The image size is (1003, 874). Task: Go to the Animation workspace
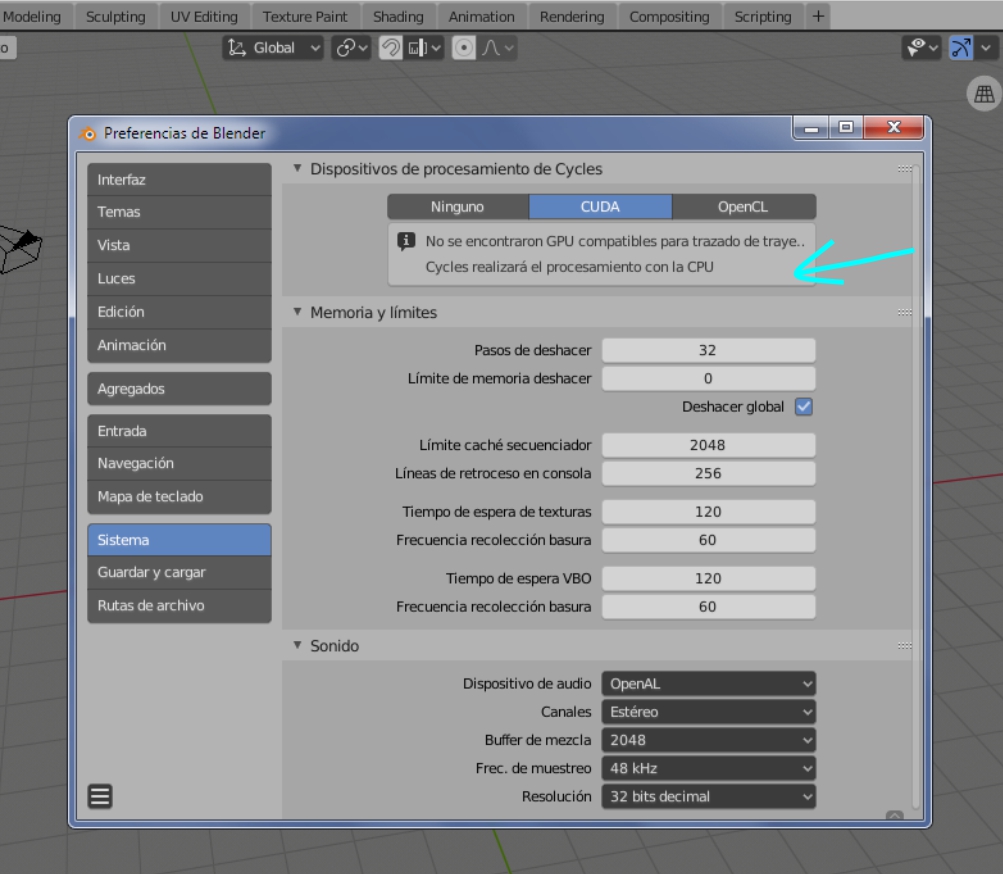(482, 17)
